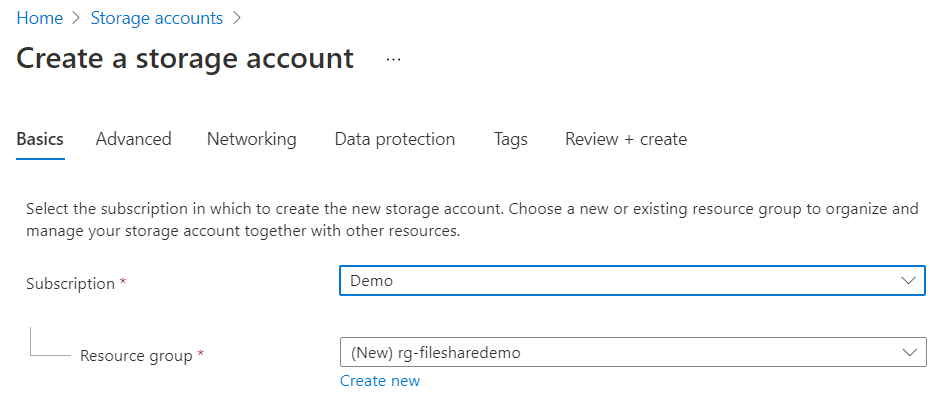This screenshot has height=402, width=938.
Task: Click the Resource group field label
Action: click(x=135, y=355)
